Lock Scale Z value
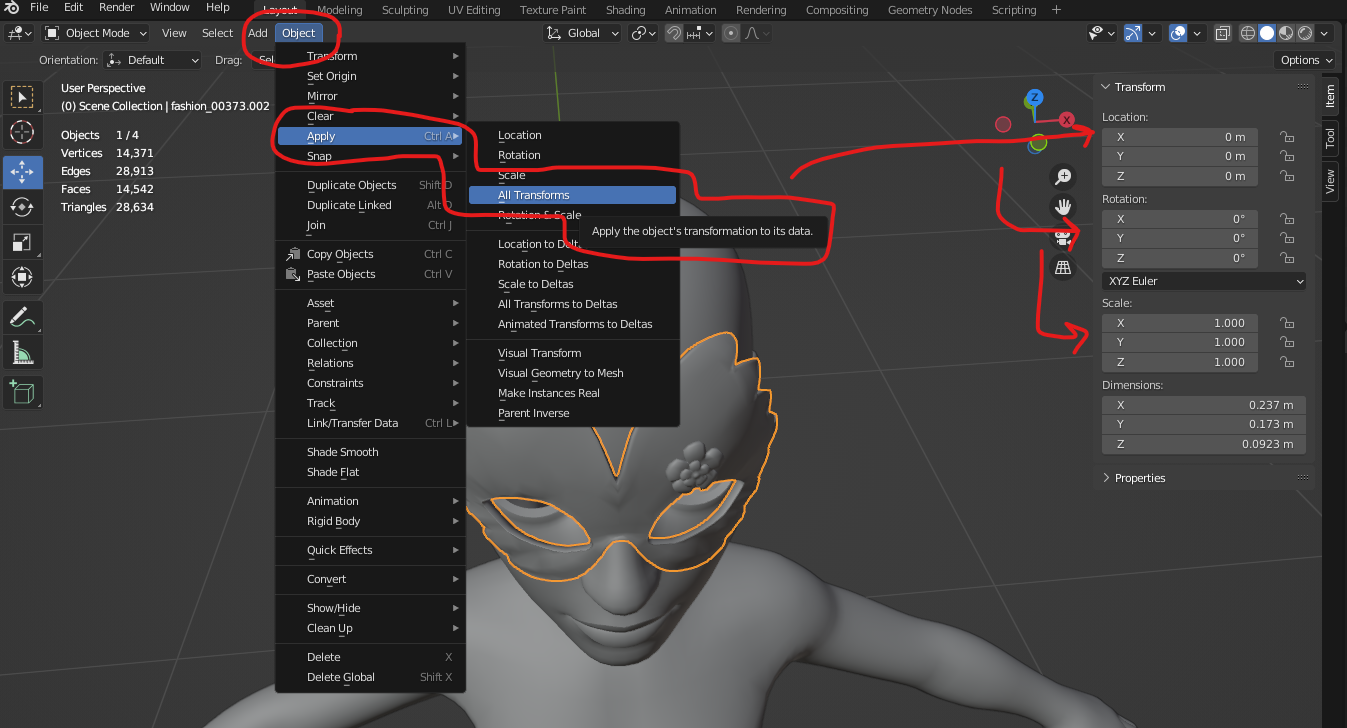 [x=1288, y=362]
